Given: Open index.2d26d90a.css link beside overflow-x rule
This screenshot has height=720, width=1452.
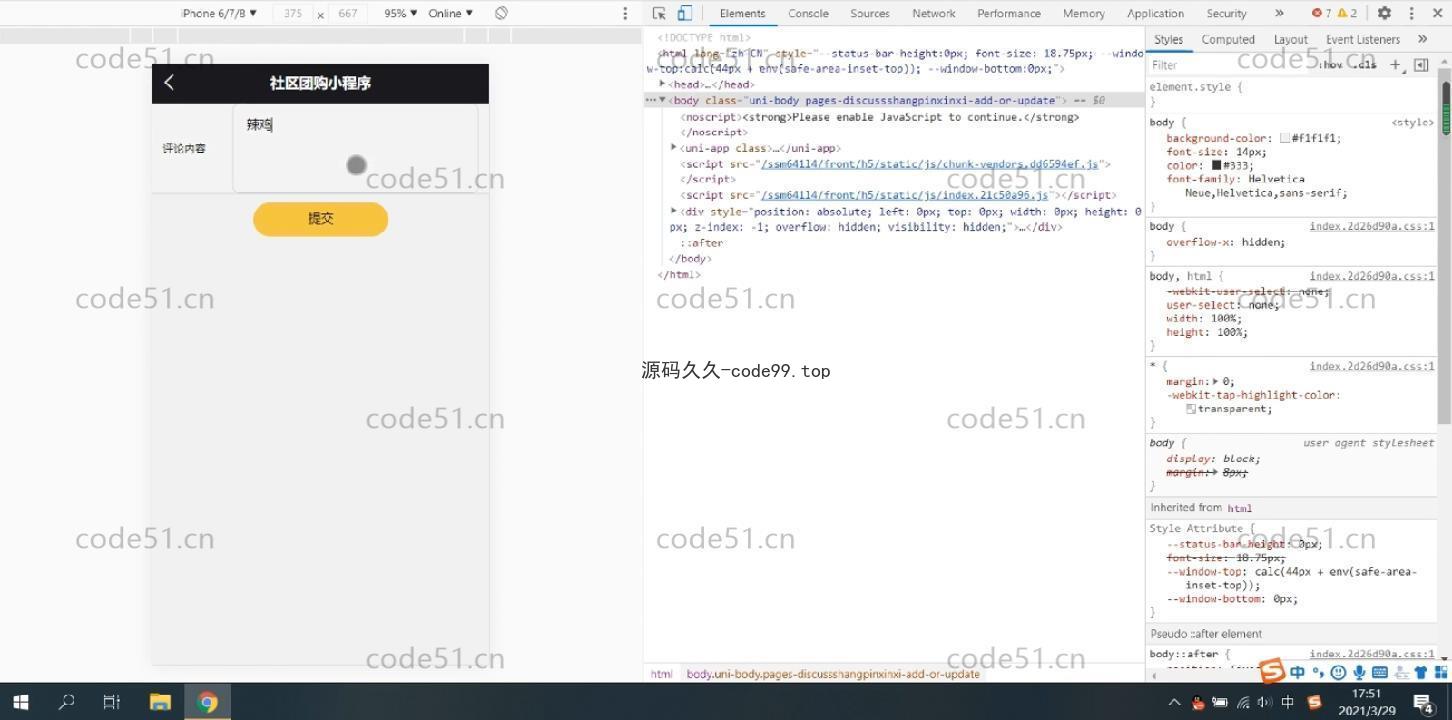Looking at the screenshot, I should pos(1372,226).
